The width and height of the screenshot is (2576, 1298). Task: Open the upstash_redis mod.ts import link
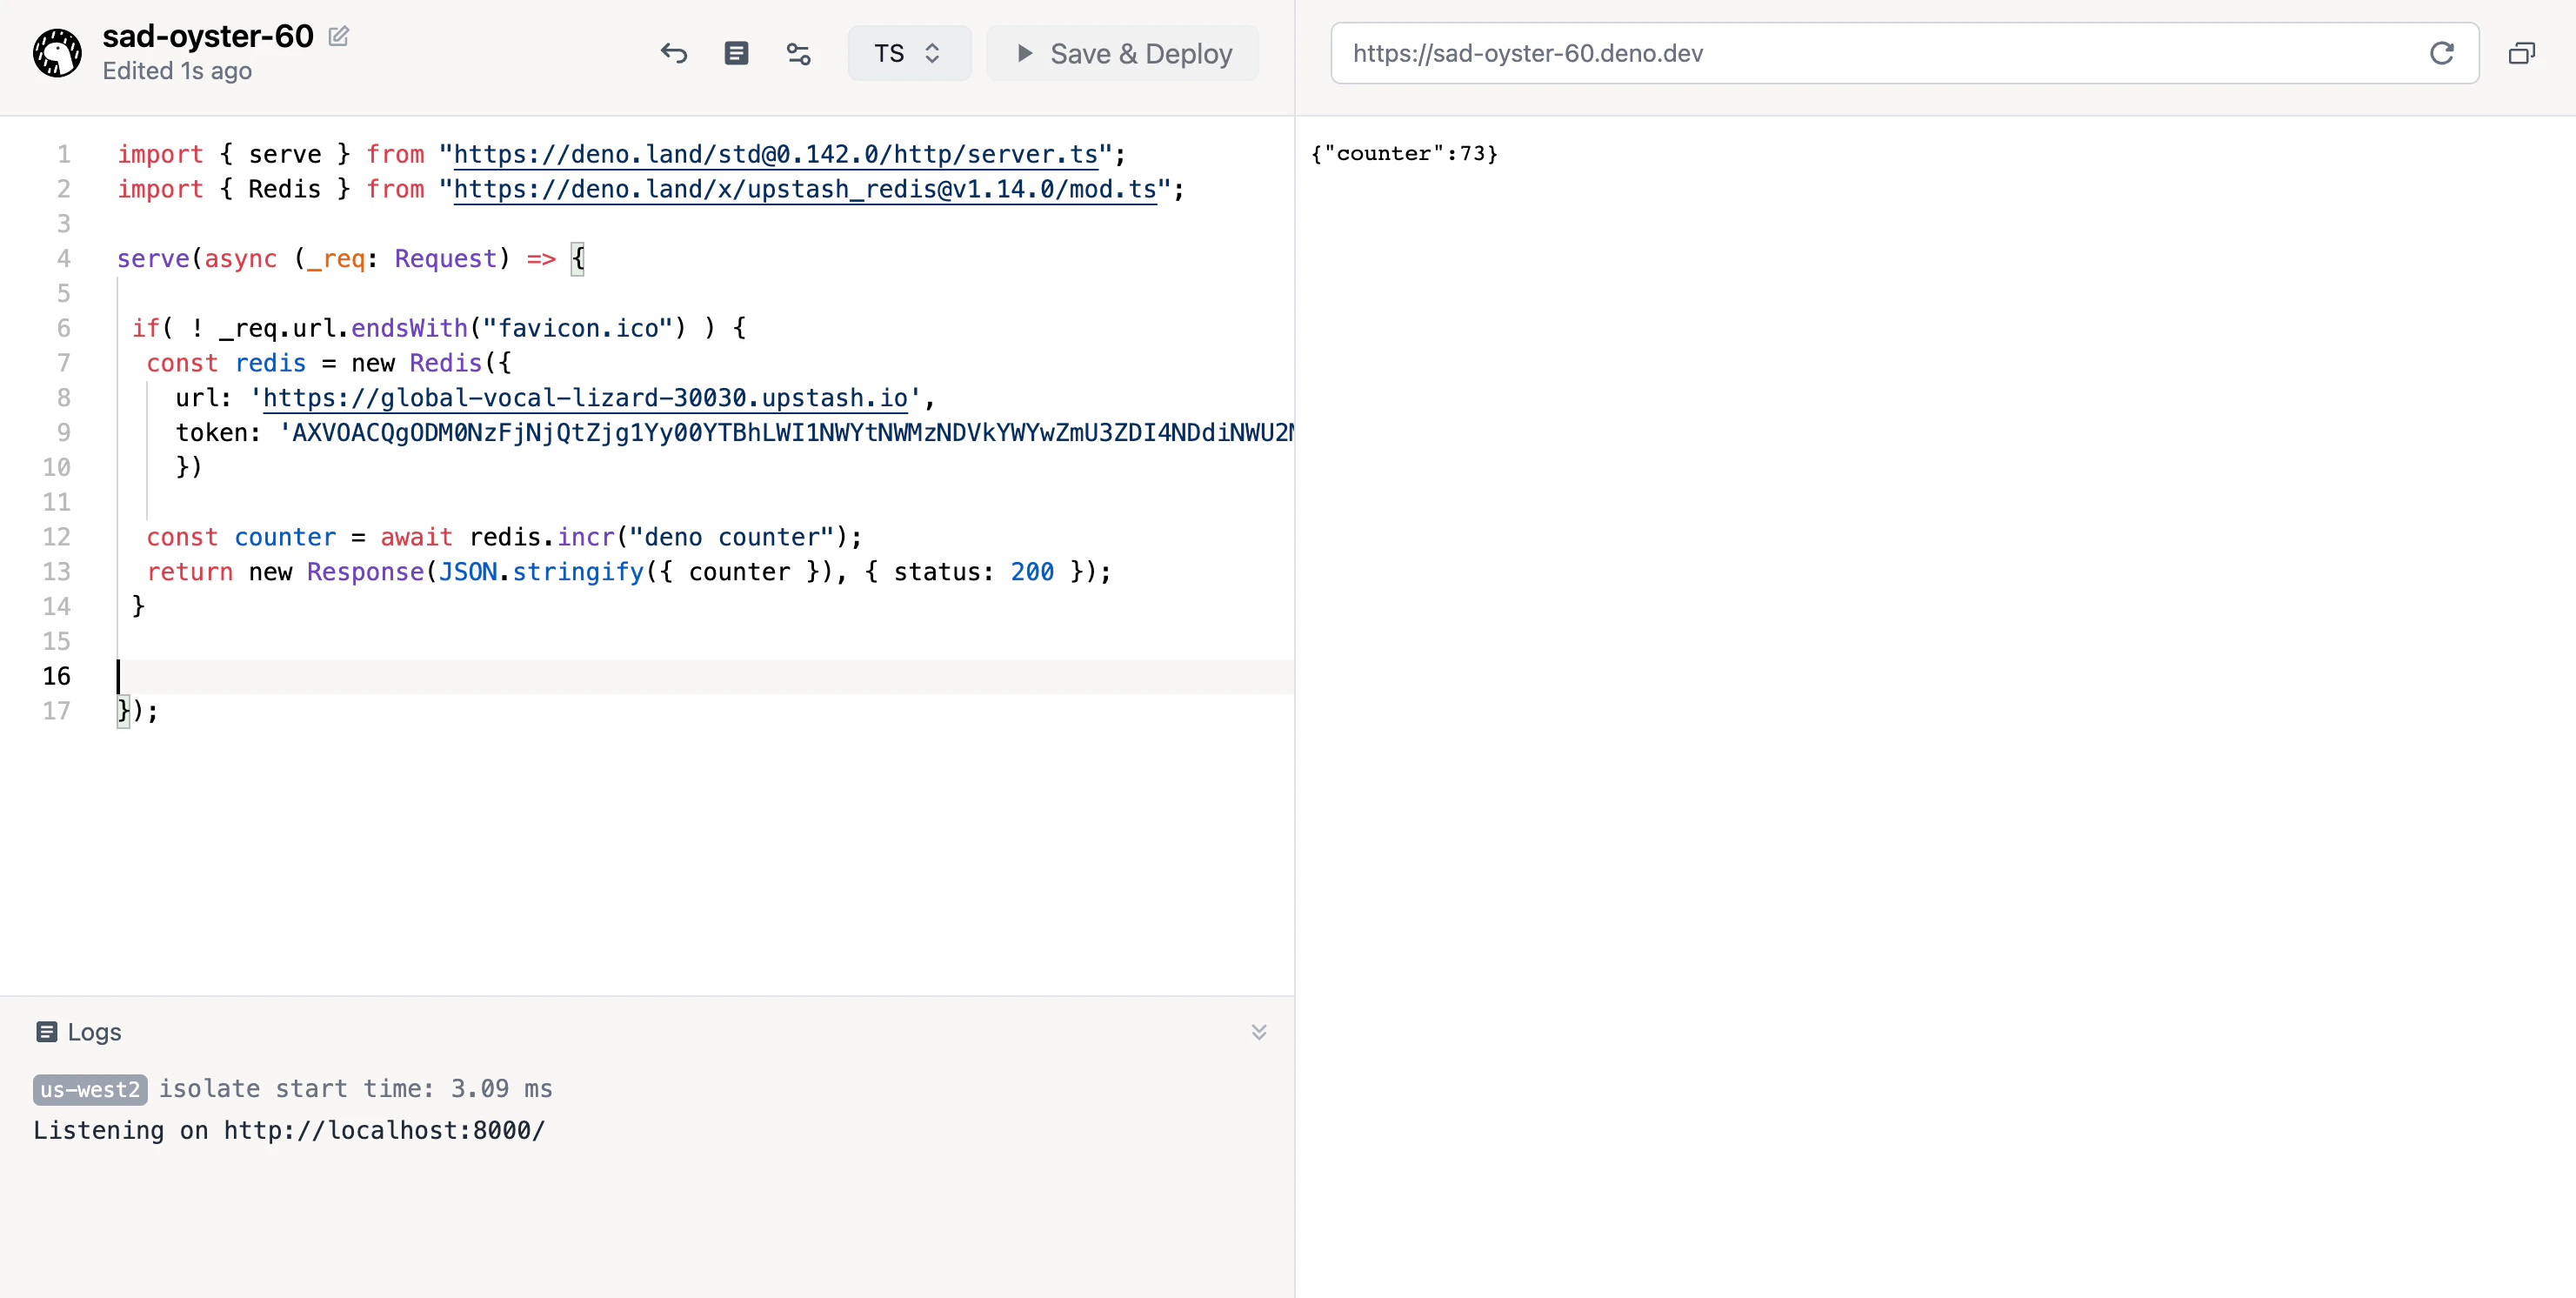point(804,189)
